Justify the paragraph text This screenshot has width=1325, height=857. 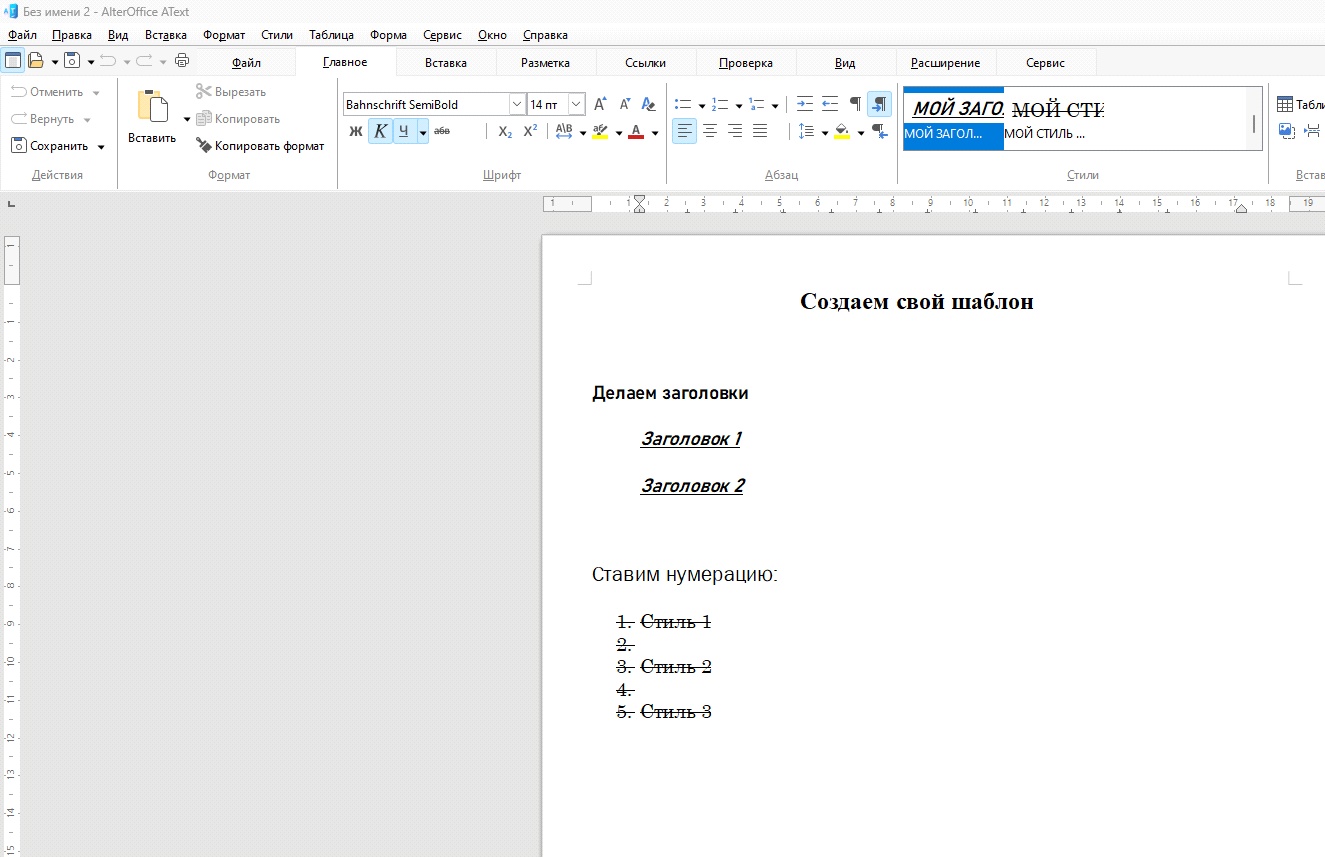[x=760, y=131]
